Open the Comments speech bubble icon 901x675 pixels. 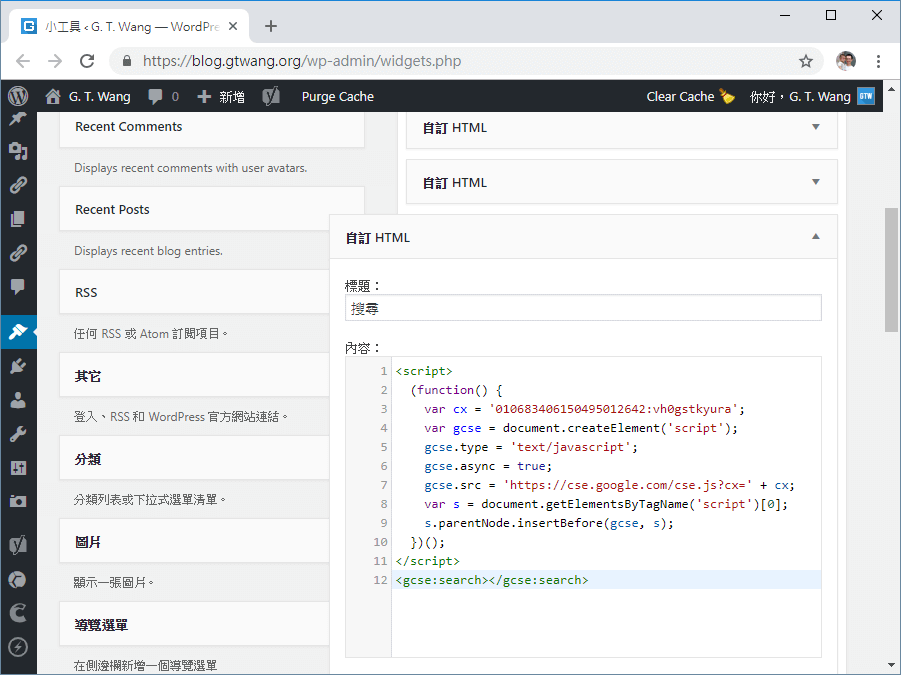pos(18,283)
